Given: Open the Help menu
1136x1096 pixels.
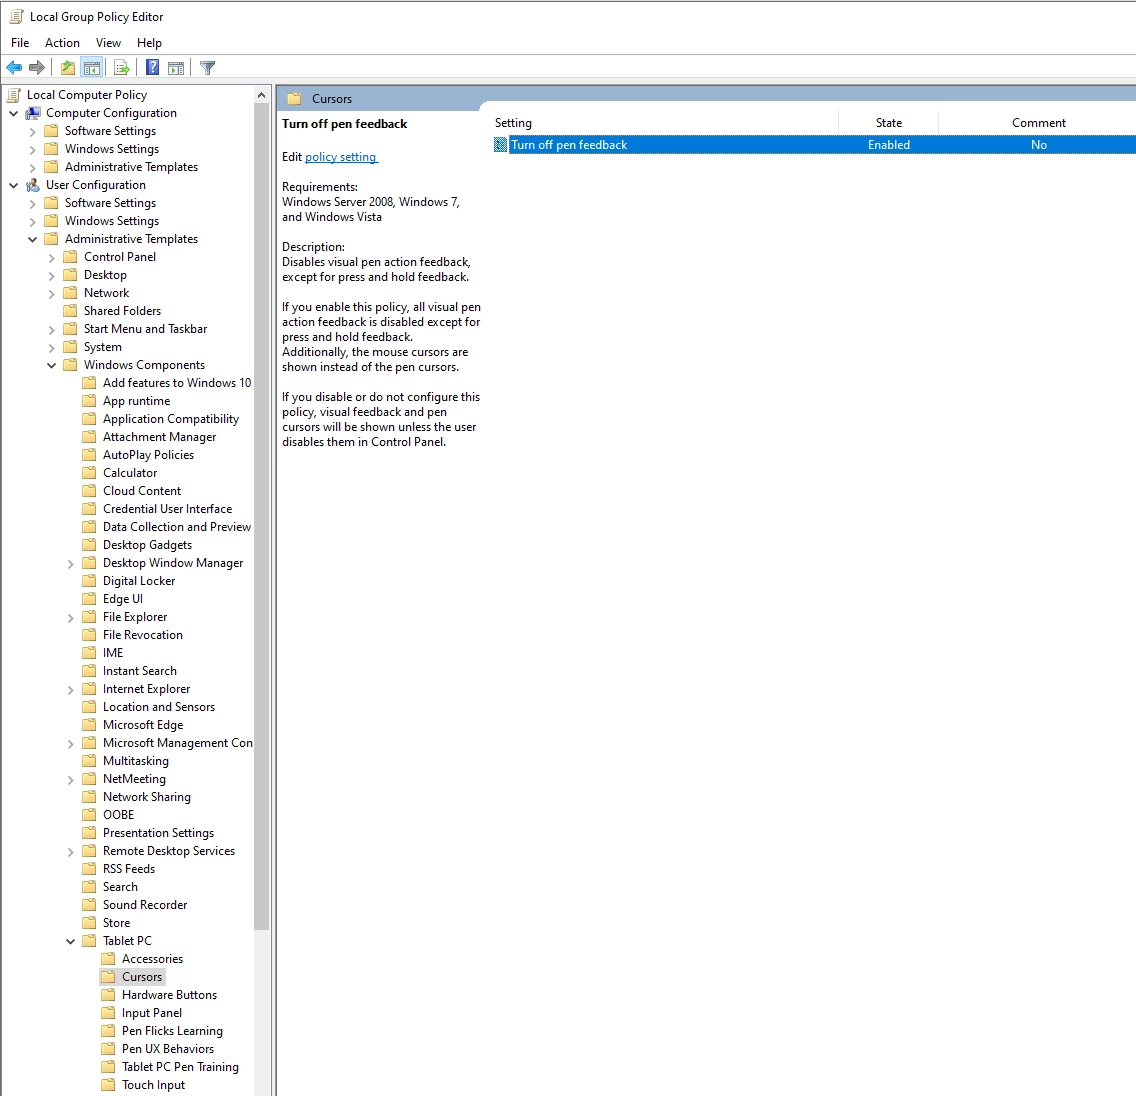Looking at the screenshot, I should click(149, 43).
